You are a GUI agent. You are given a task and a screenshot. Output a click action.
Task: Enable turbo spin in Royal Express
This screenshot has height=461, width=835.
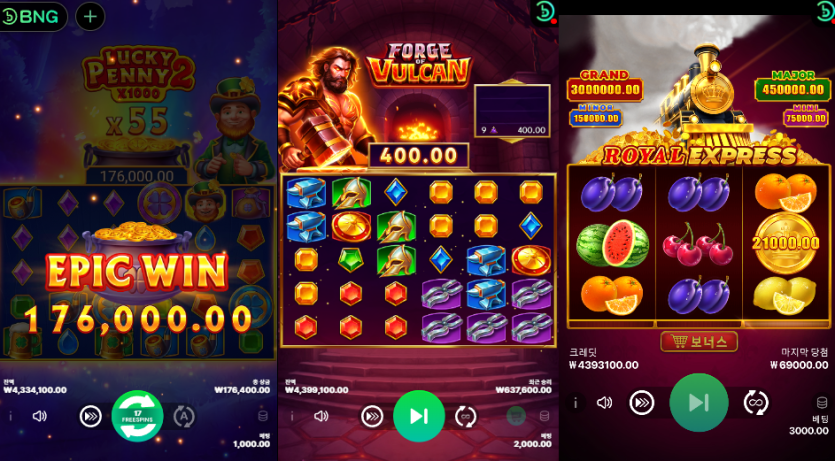coord(642,403)
